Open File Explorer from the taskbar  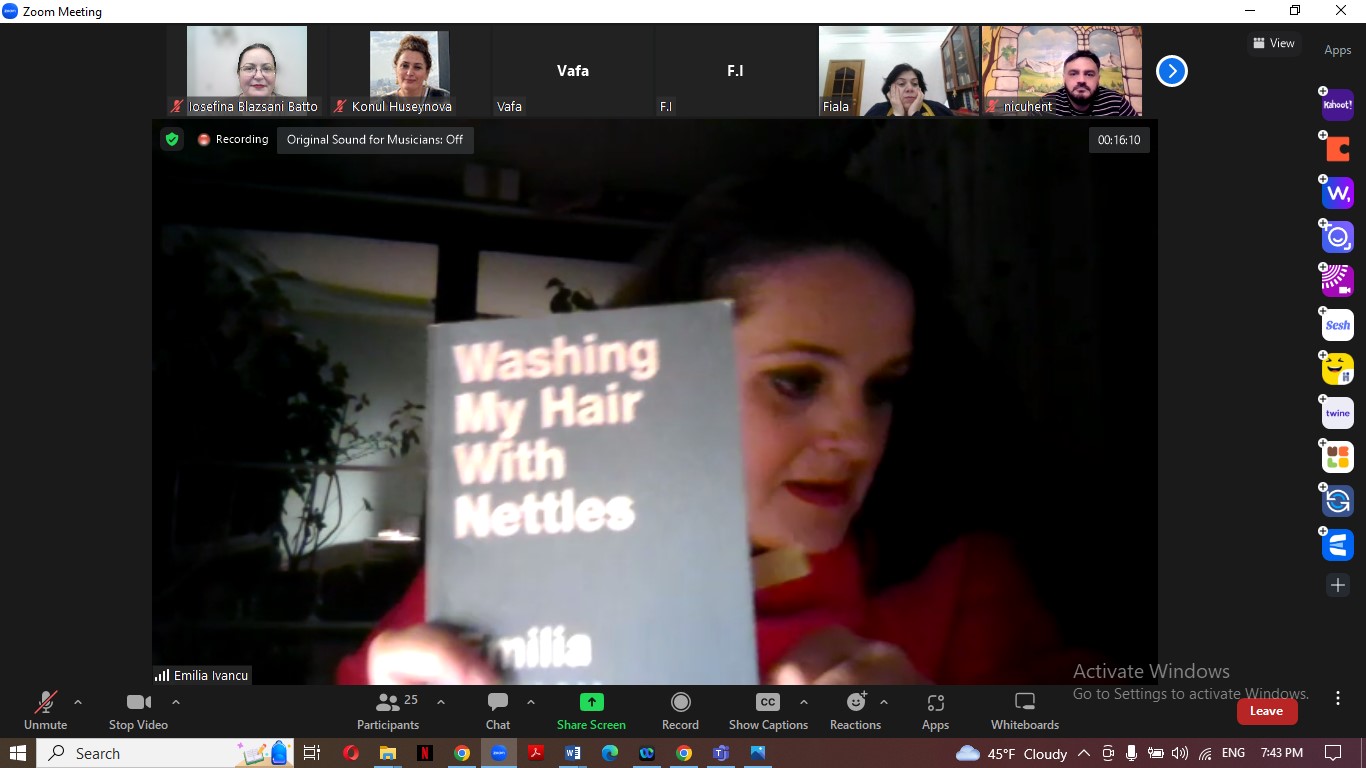tap(388, 753)
